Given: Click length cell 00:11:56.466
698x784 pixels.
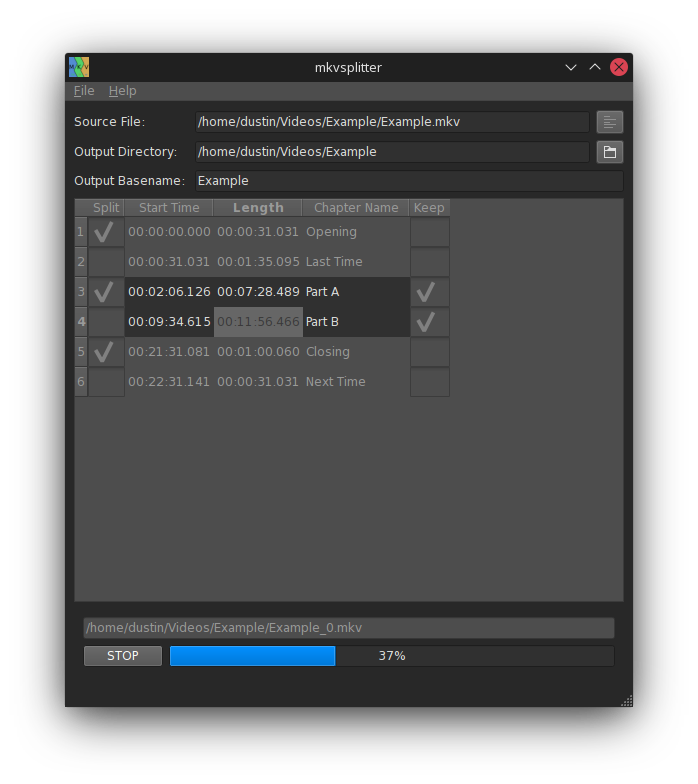Looking at the screenshot, I should coord(258,322).
